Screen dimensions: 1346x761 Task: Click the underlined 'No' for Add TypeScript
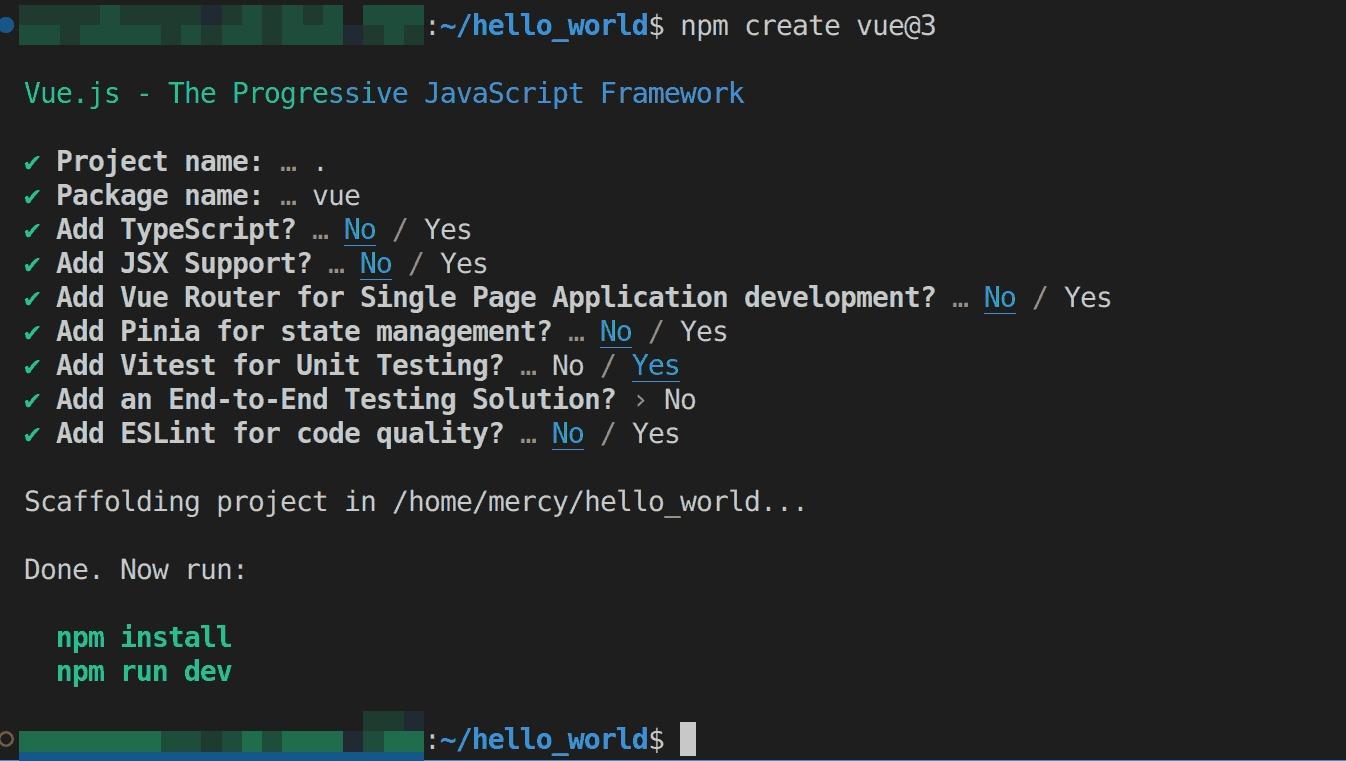tap(360, 230)
